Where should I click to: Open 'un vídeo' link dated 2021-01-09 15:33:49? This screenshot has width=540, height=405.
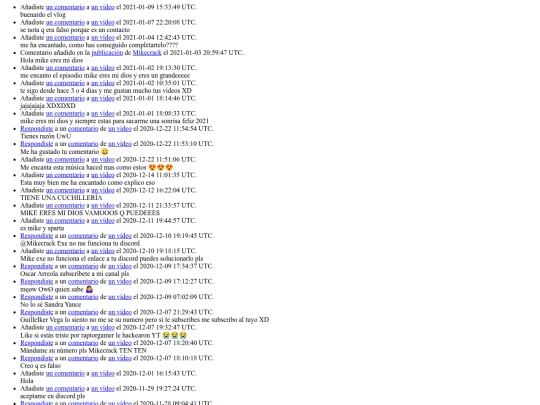[x=103, y=7]
